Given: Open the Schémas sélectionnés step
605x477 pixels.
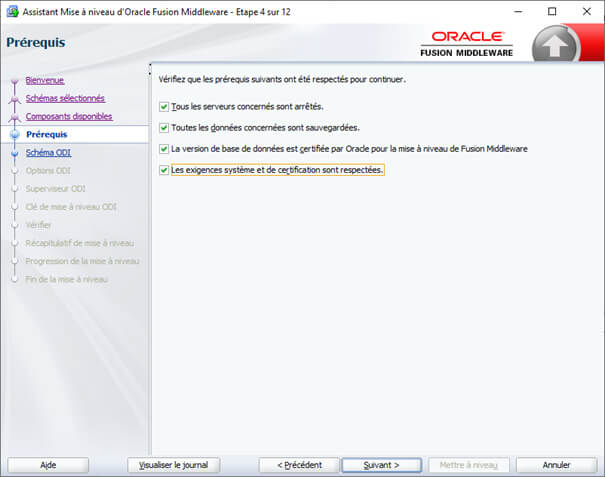Looking at the screenshot, I should point(65,98).
